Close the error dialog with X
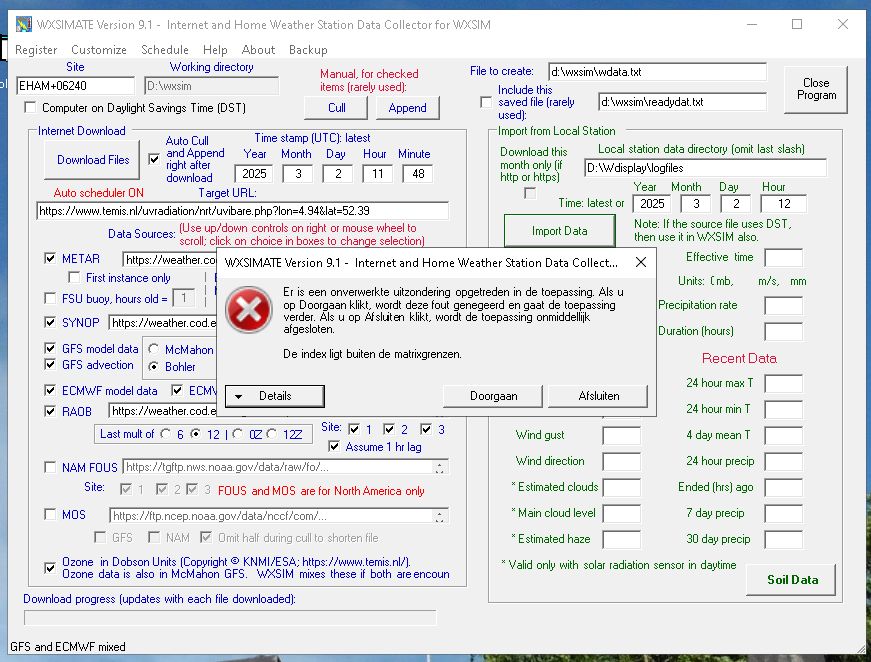The image size is (871, 662). [640, 262]
